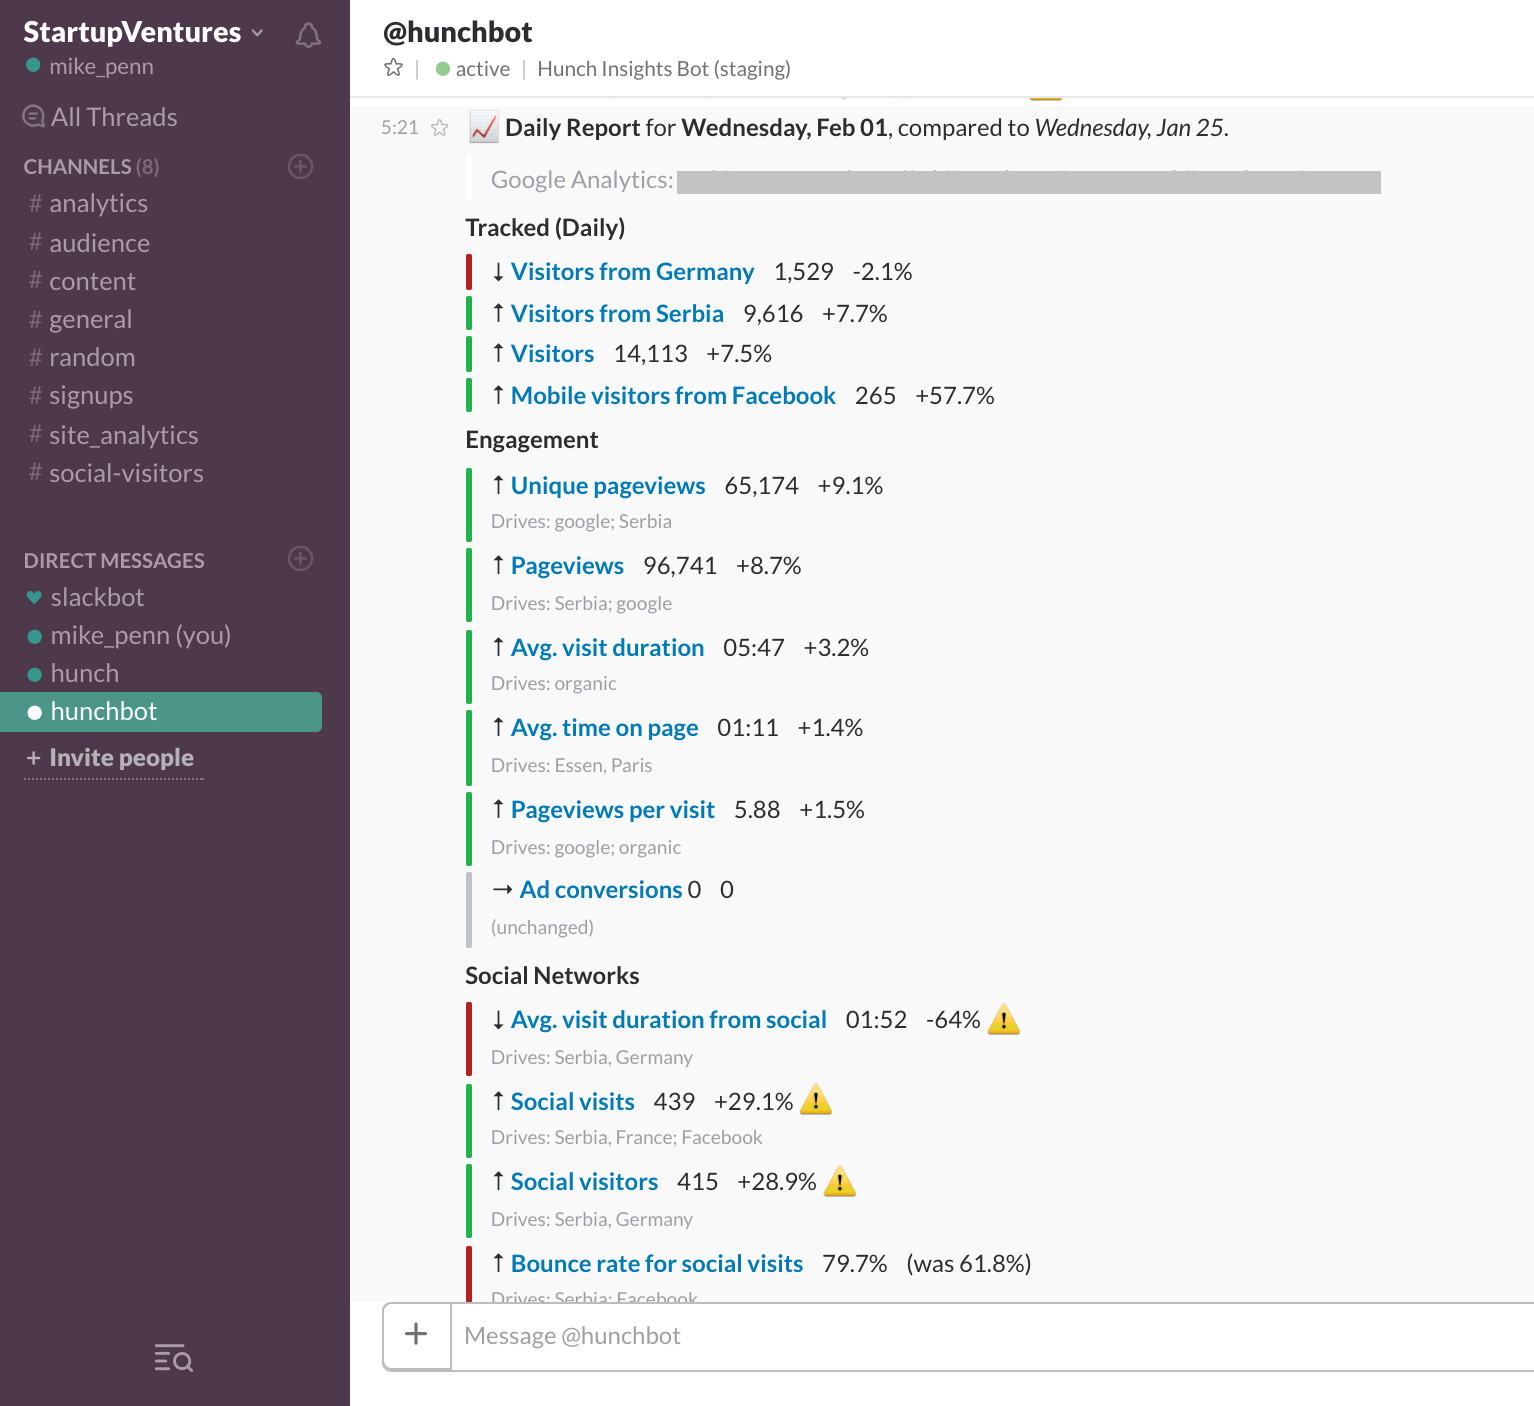Open the StartupVentures workspace menu
Viewport: 1534px width, 1406px height.
[143, 32]
